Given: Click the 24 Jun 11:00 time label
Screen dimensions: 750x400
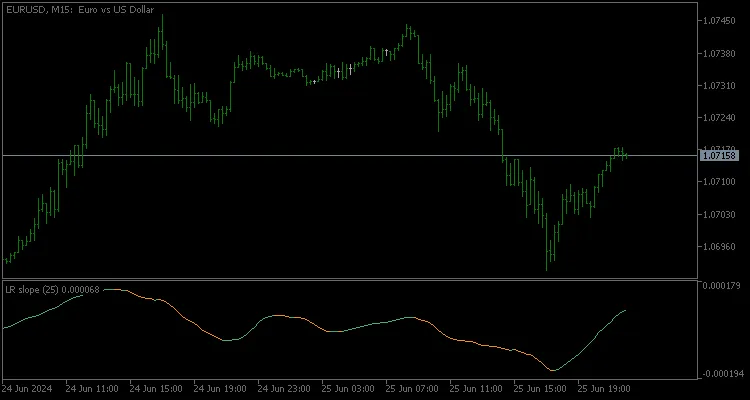Looking at the screenshot, I should point(92,387).
